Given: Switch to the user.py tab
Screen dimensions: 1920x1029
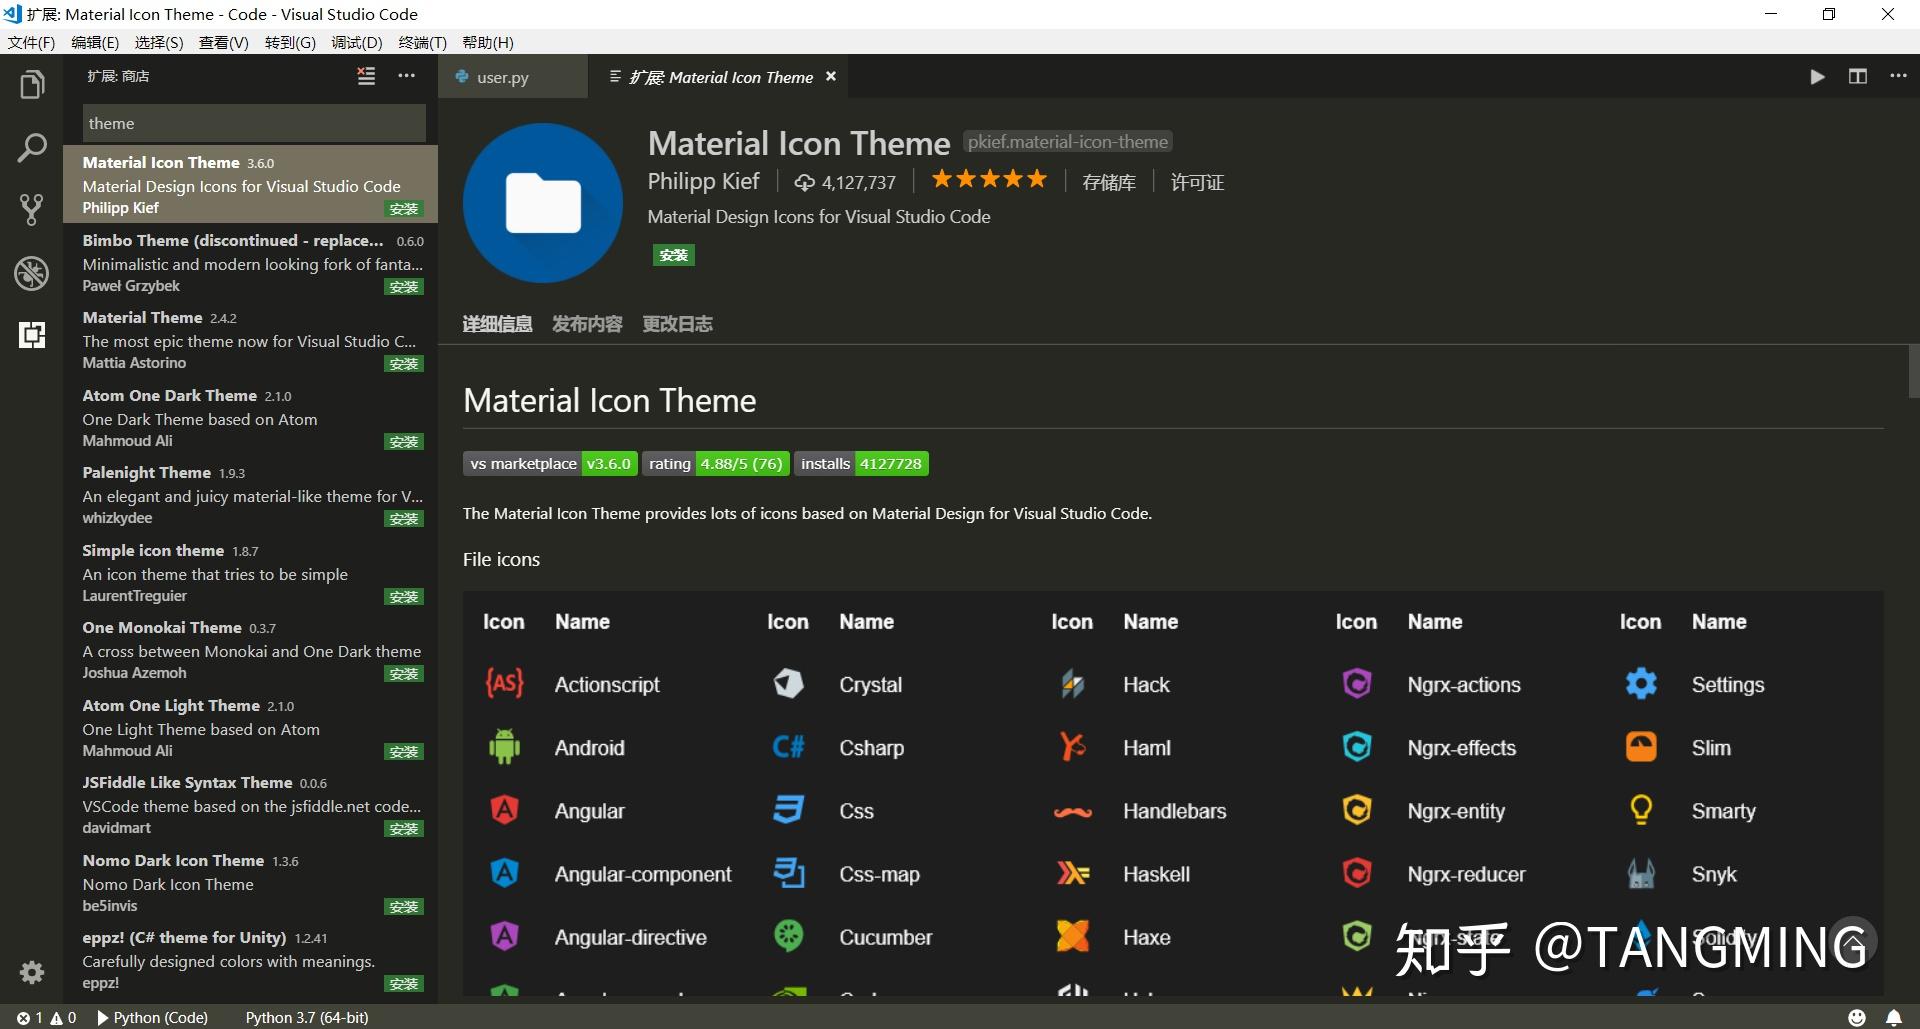Looking at the screenshot, I should point(503,76).
